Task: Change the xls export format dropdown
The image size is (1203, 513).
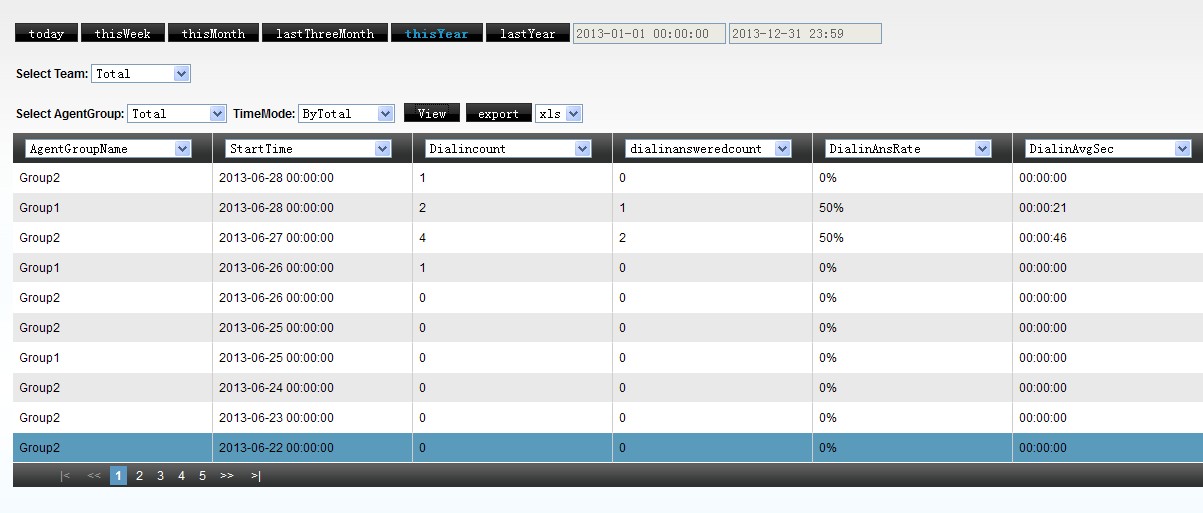Action: pos(558,114)
